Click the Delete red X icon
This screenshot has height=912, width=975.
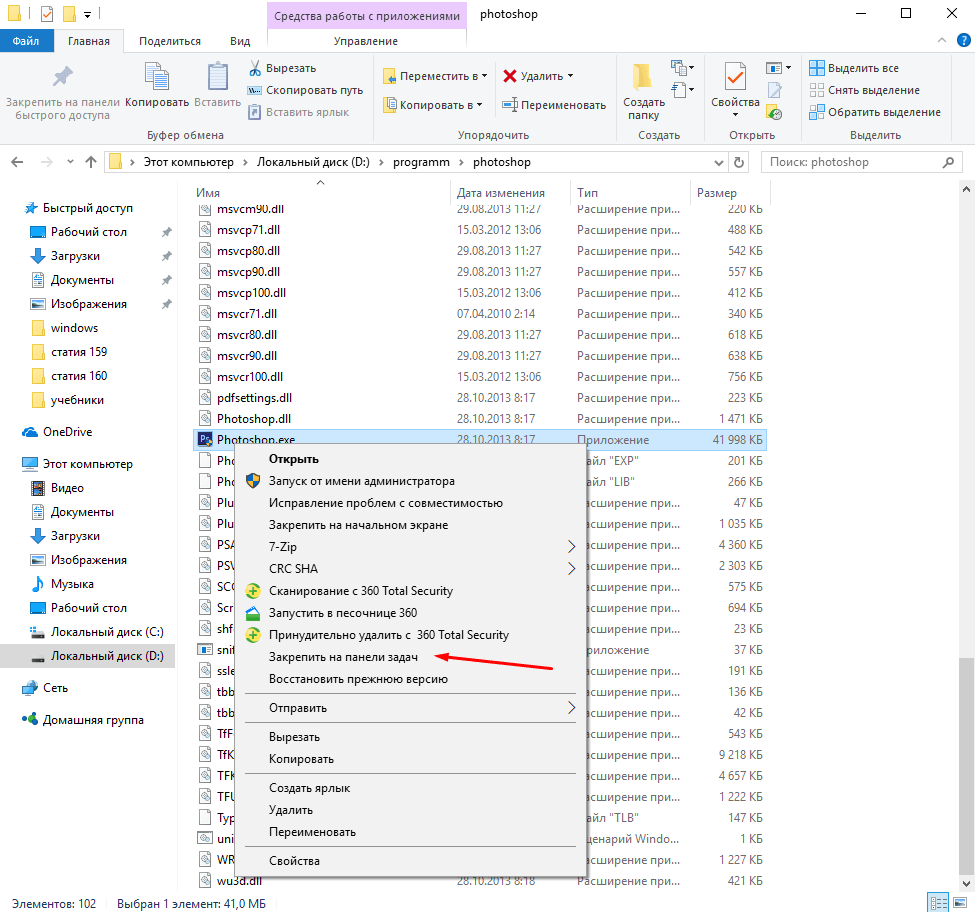point(510,76)
